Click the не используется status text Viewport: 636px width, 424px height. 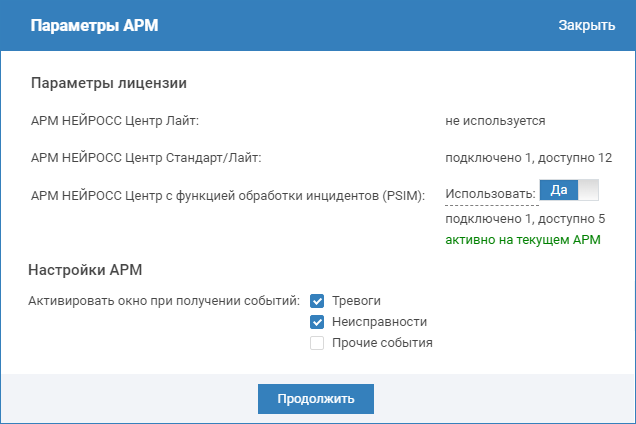point(495,121)
